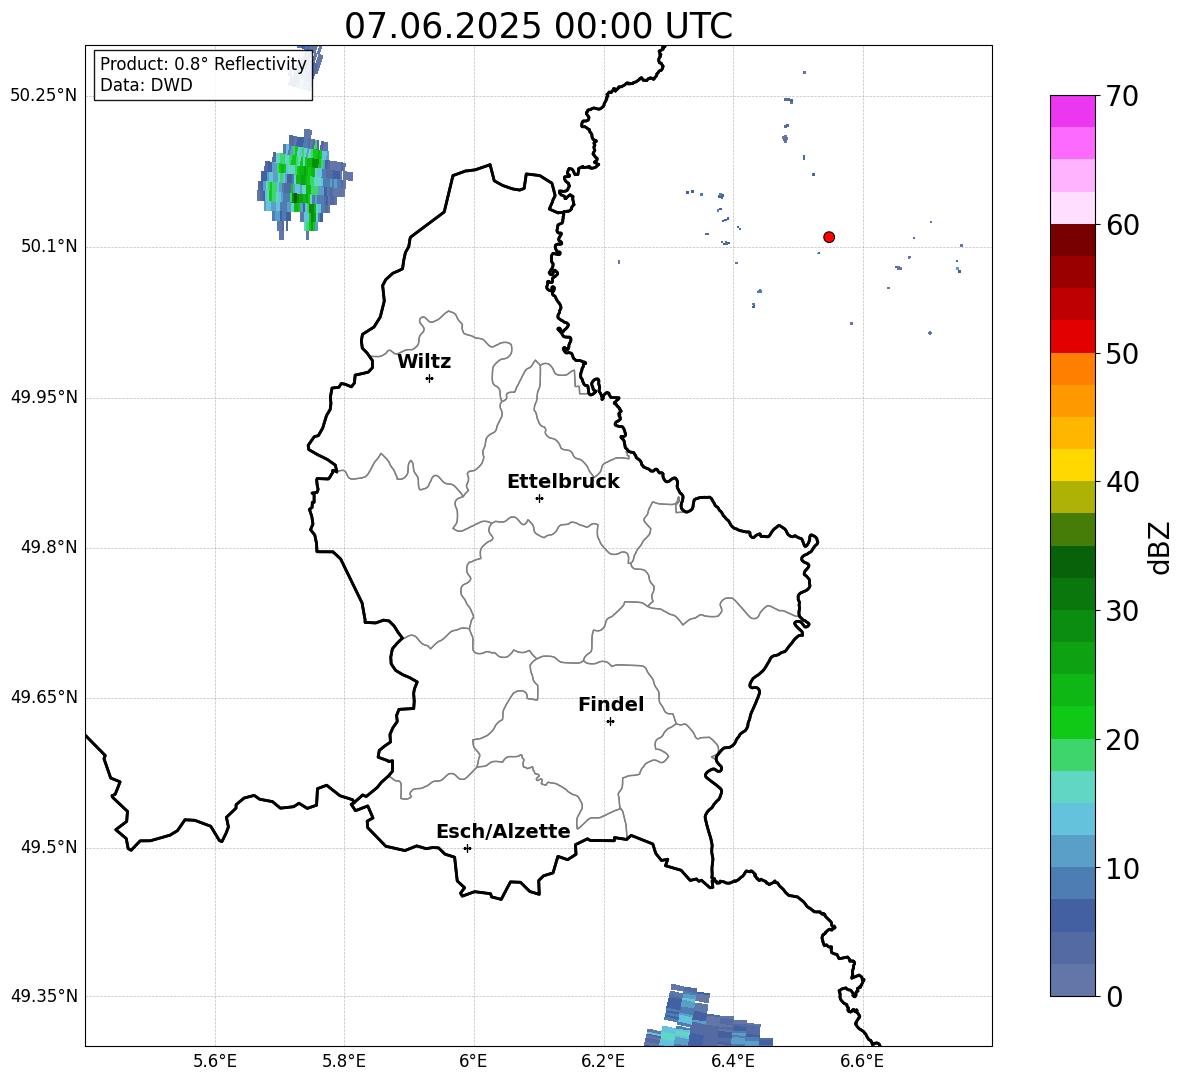Click the magenta top segment of colorbar
The height and width of the screenshot is (1081, 1184).
1073,111
